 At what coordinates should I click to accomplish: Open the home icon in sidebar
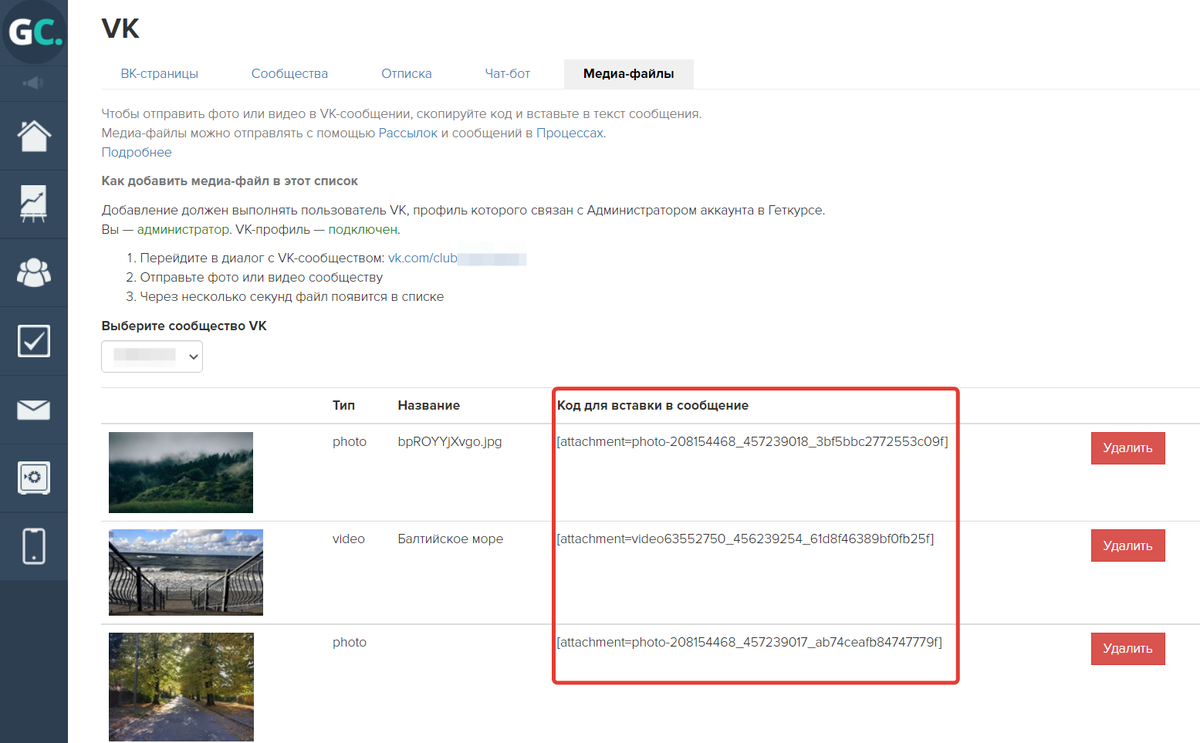(34, 135)
